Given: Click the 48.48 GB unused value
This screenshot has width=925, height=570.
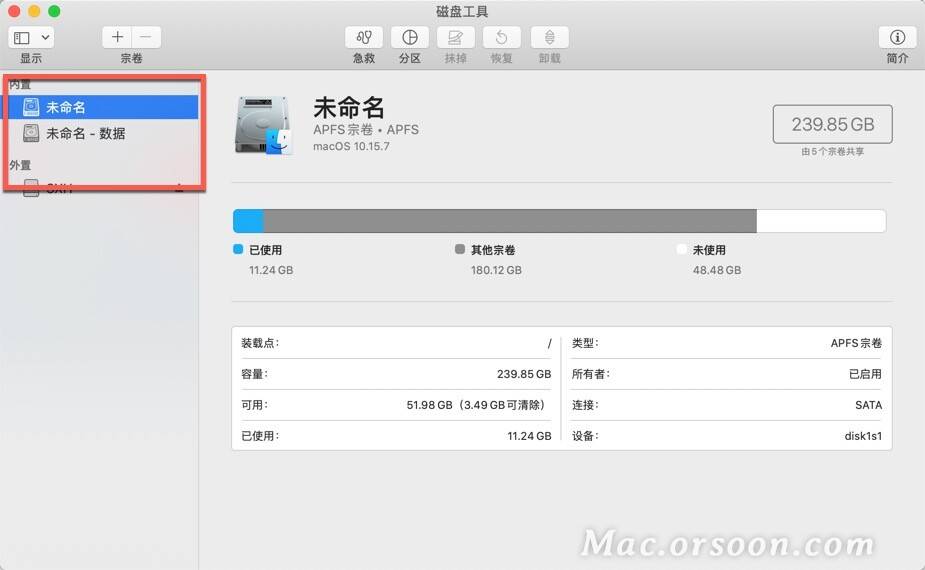Looking at the screenshot, I should tap(717, 270).
